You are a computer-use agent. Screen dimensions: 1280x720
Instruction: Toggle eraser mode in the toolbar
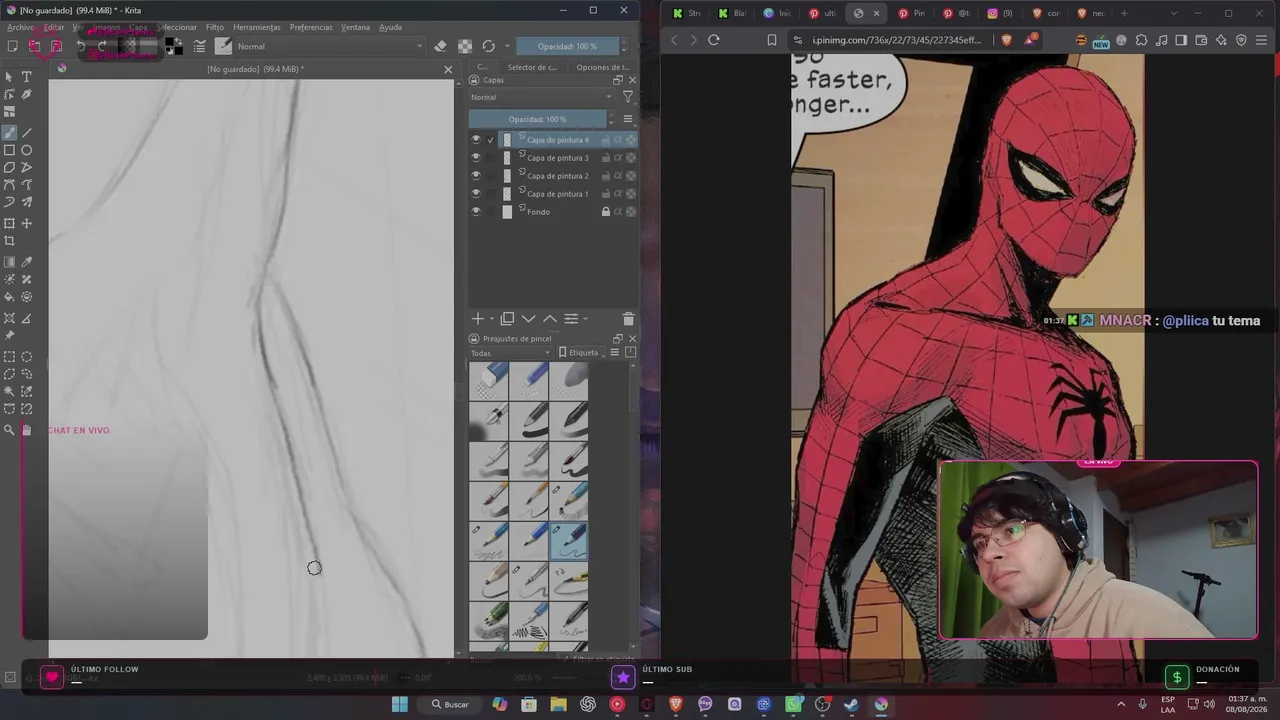click(440, 46)
